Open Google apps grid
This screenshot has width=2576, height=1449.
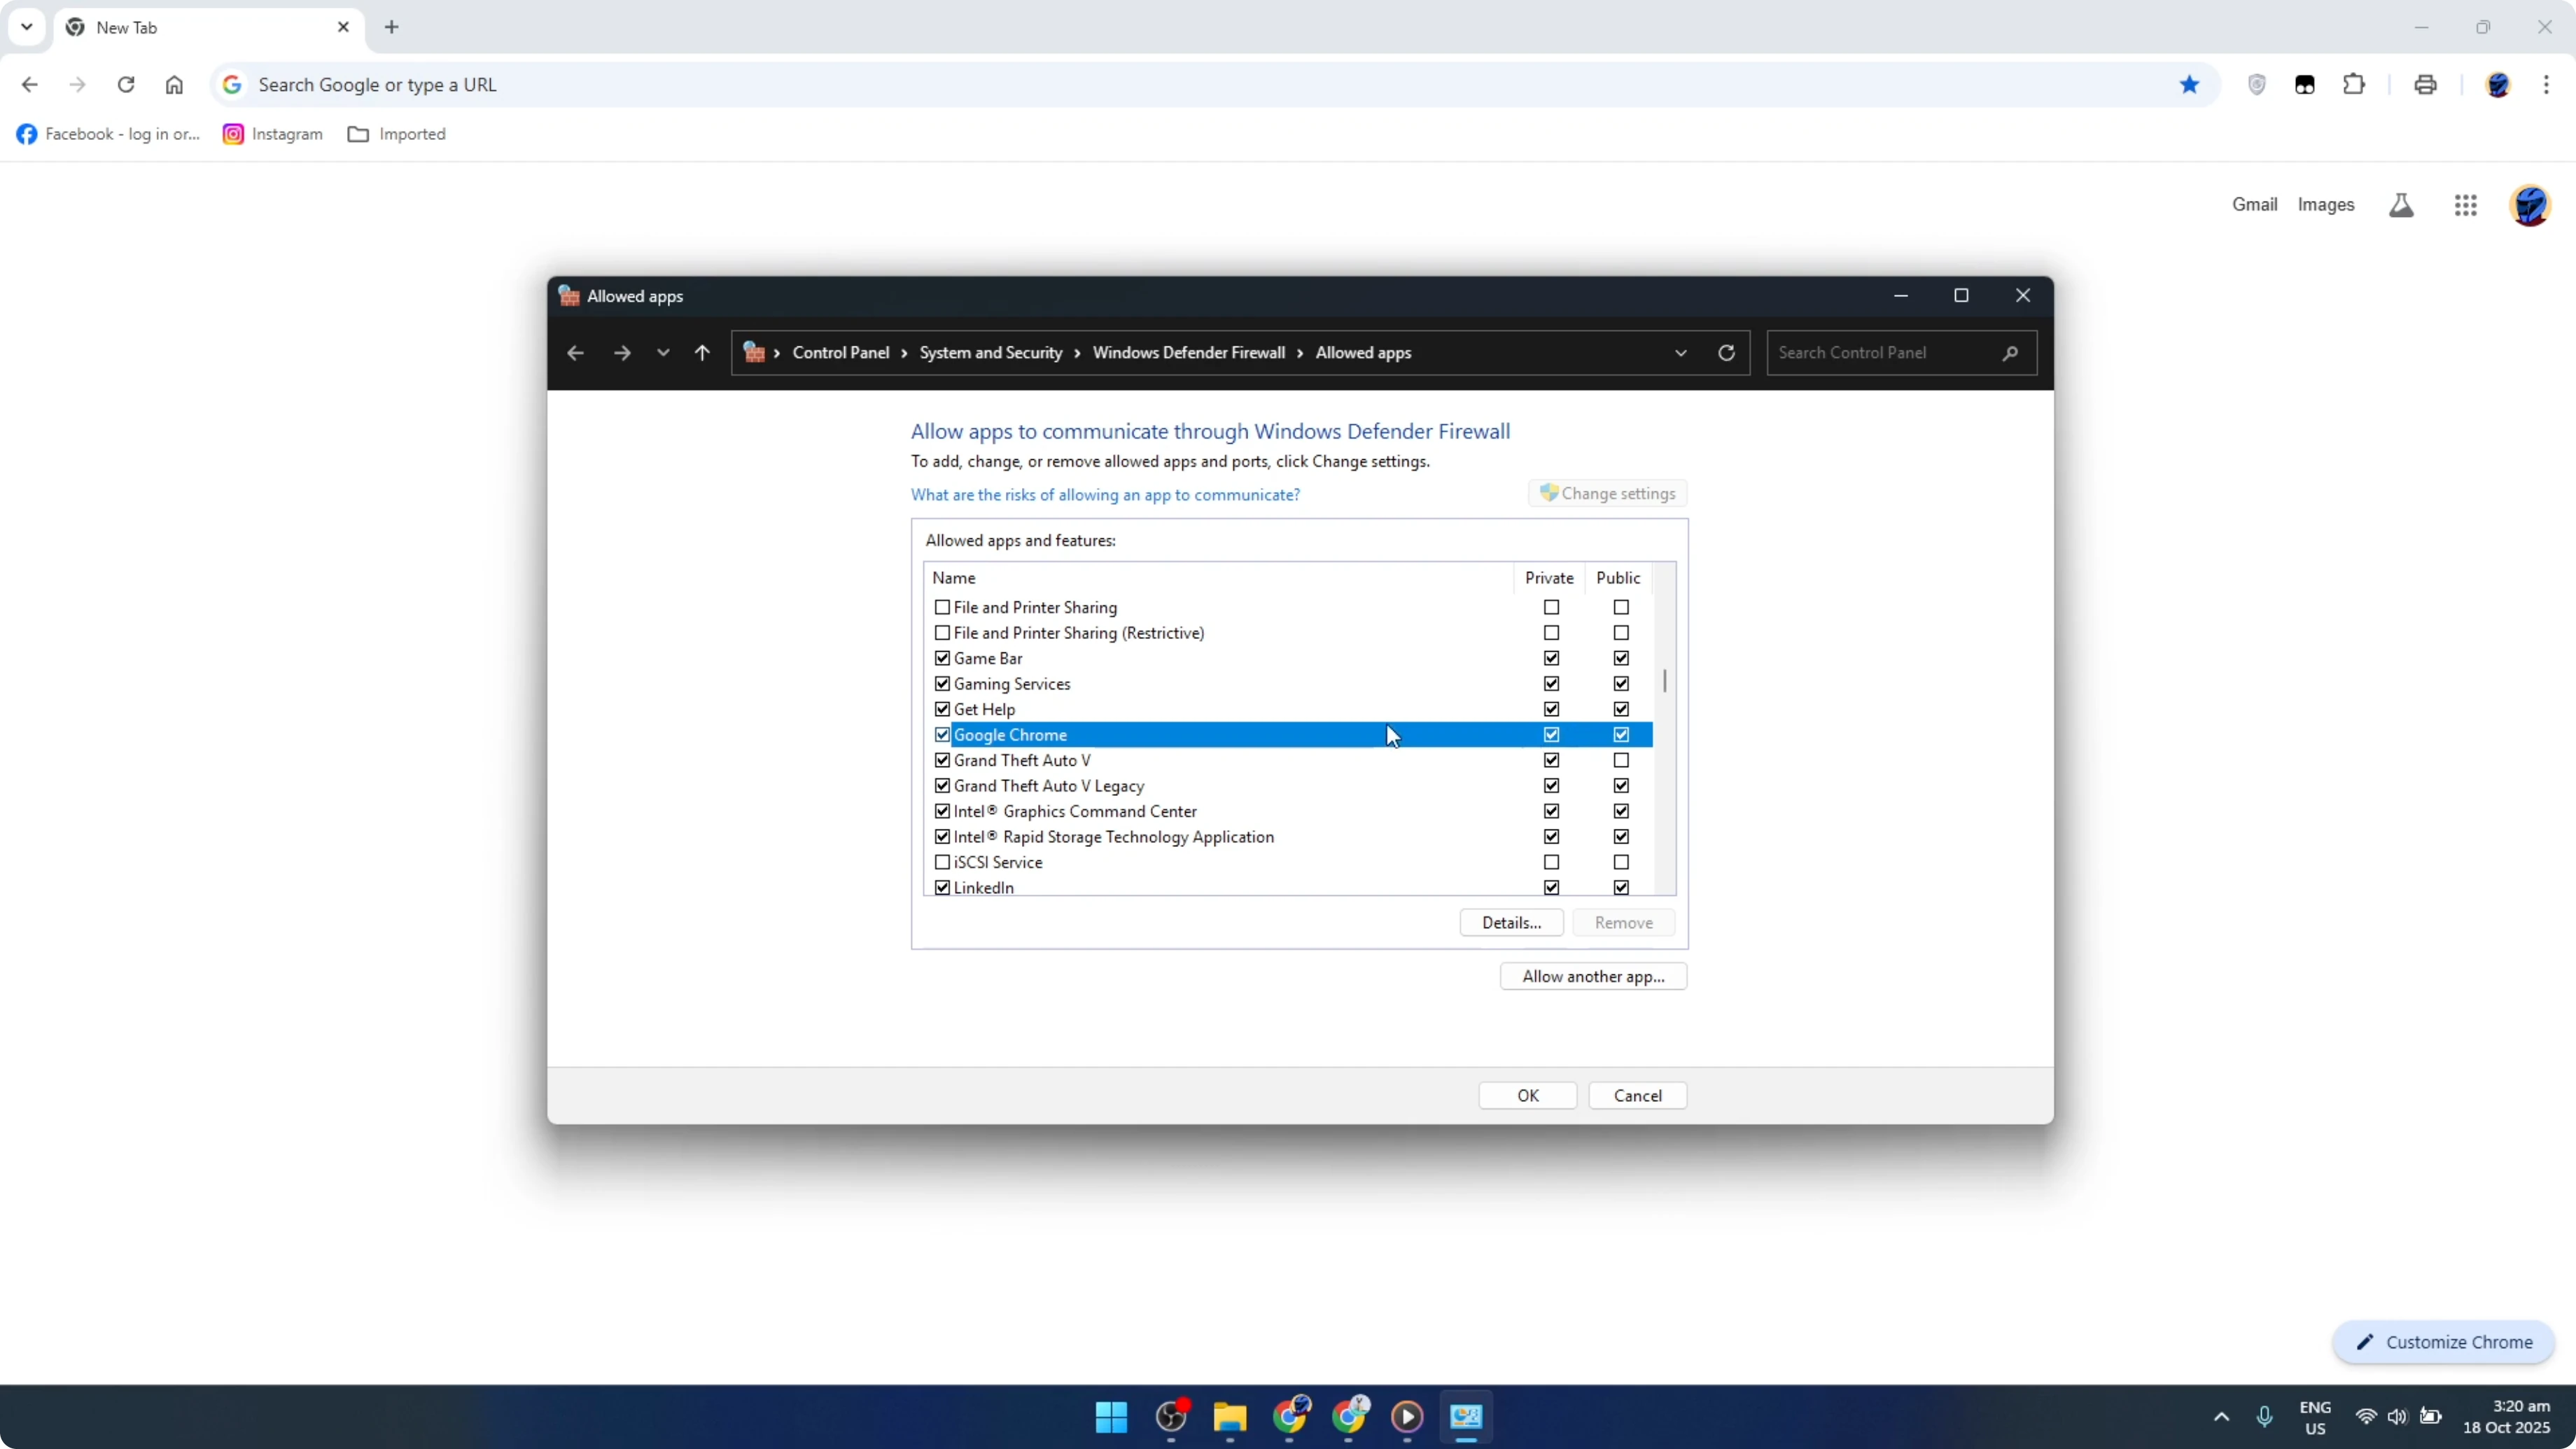[x=2465, y=205]
